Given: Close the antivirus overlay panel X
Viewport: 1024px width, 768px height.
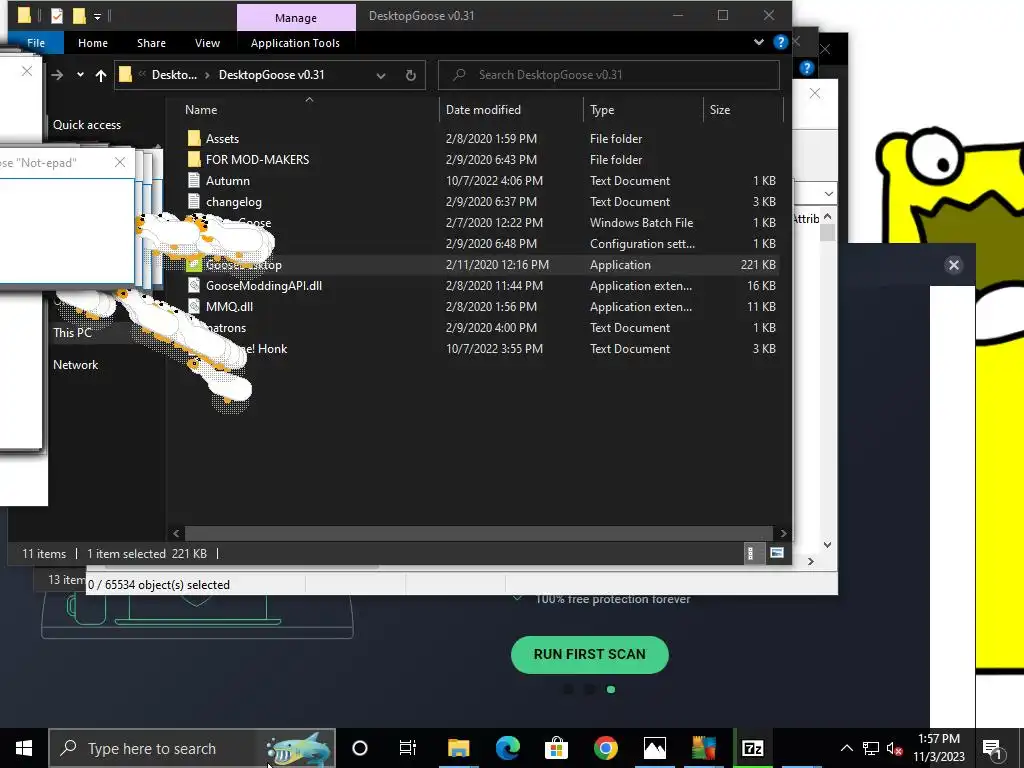Looking at the screenshot, I should pyautogui.click(x=953, y=264).
